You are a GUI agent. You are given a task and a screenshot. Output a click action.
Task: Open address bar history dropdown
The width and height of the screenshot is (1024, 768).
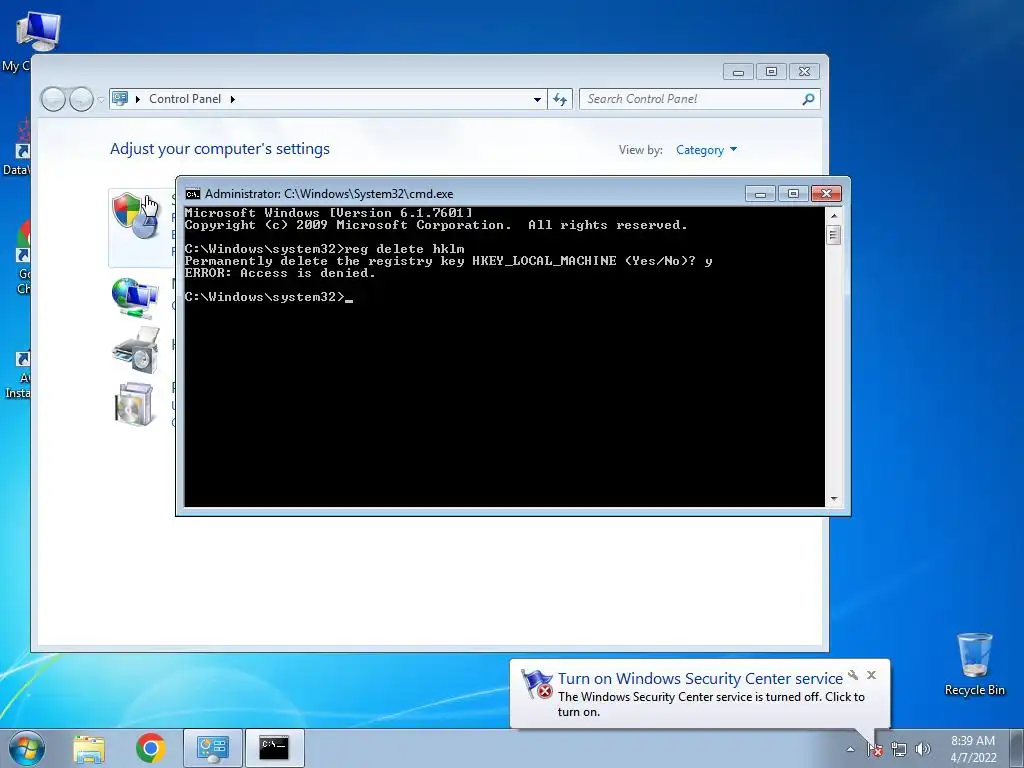pos(537,99)
